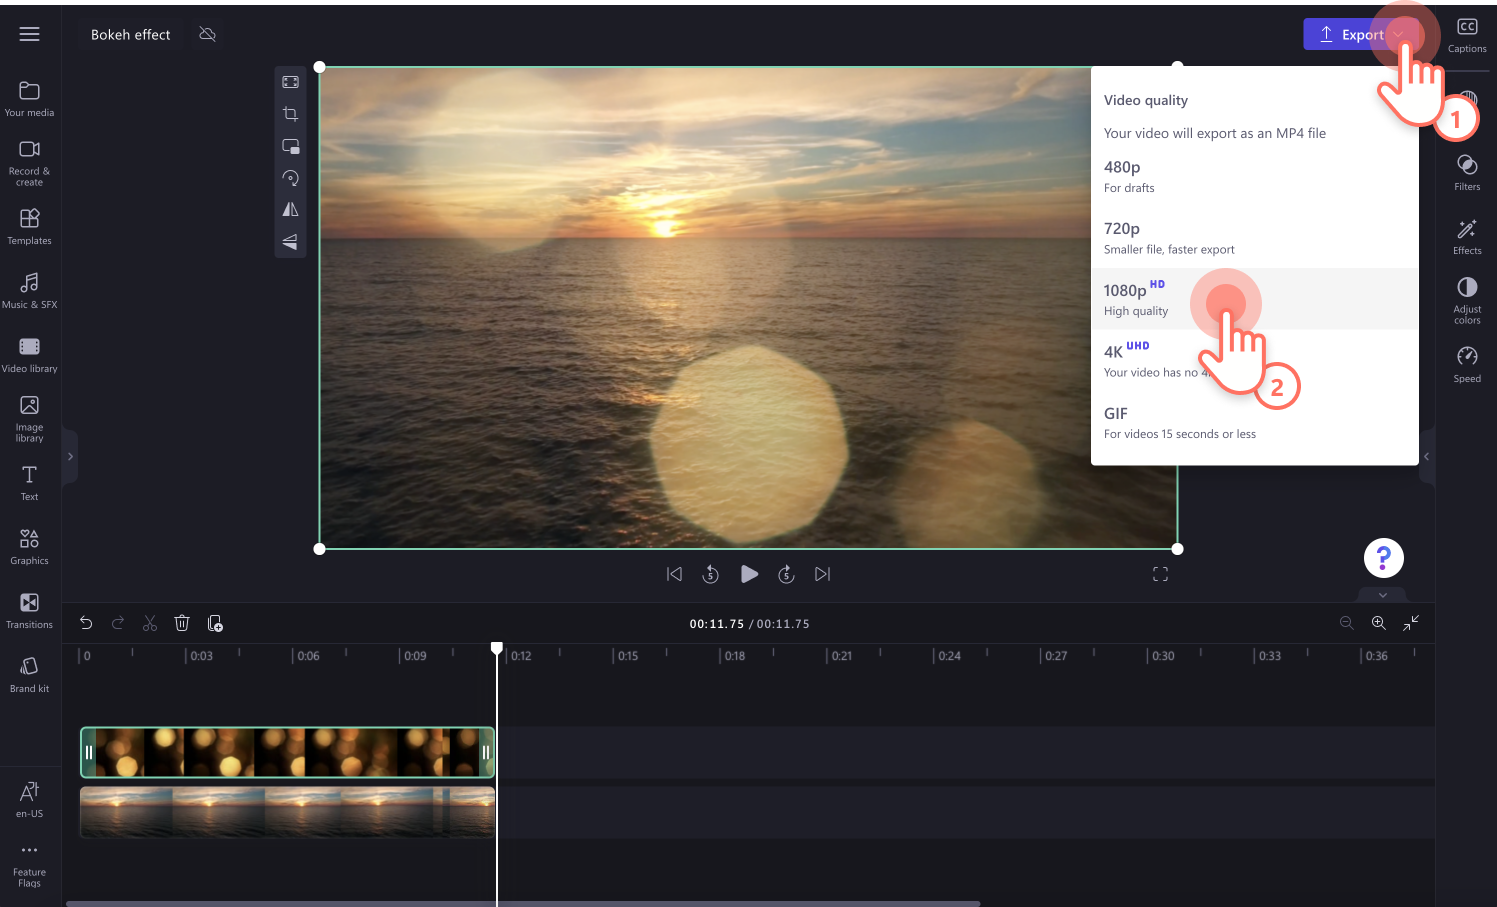Rewind five seconds

(x=711, y=574)
